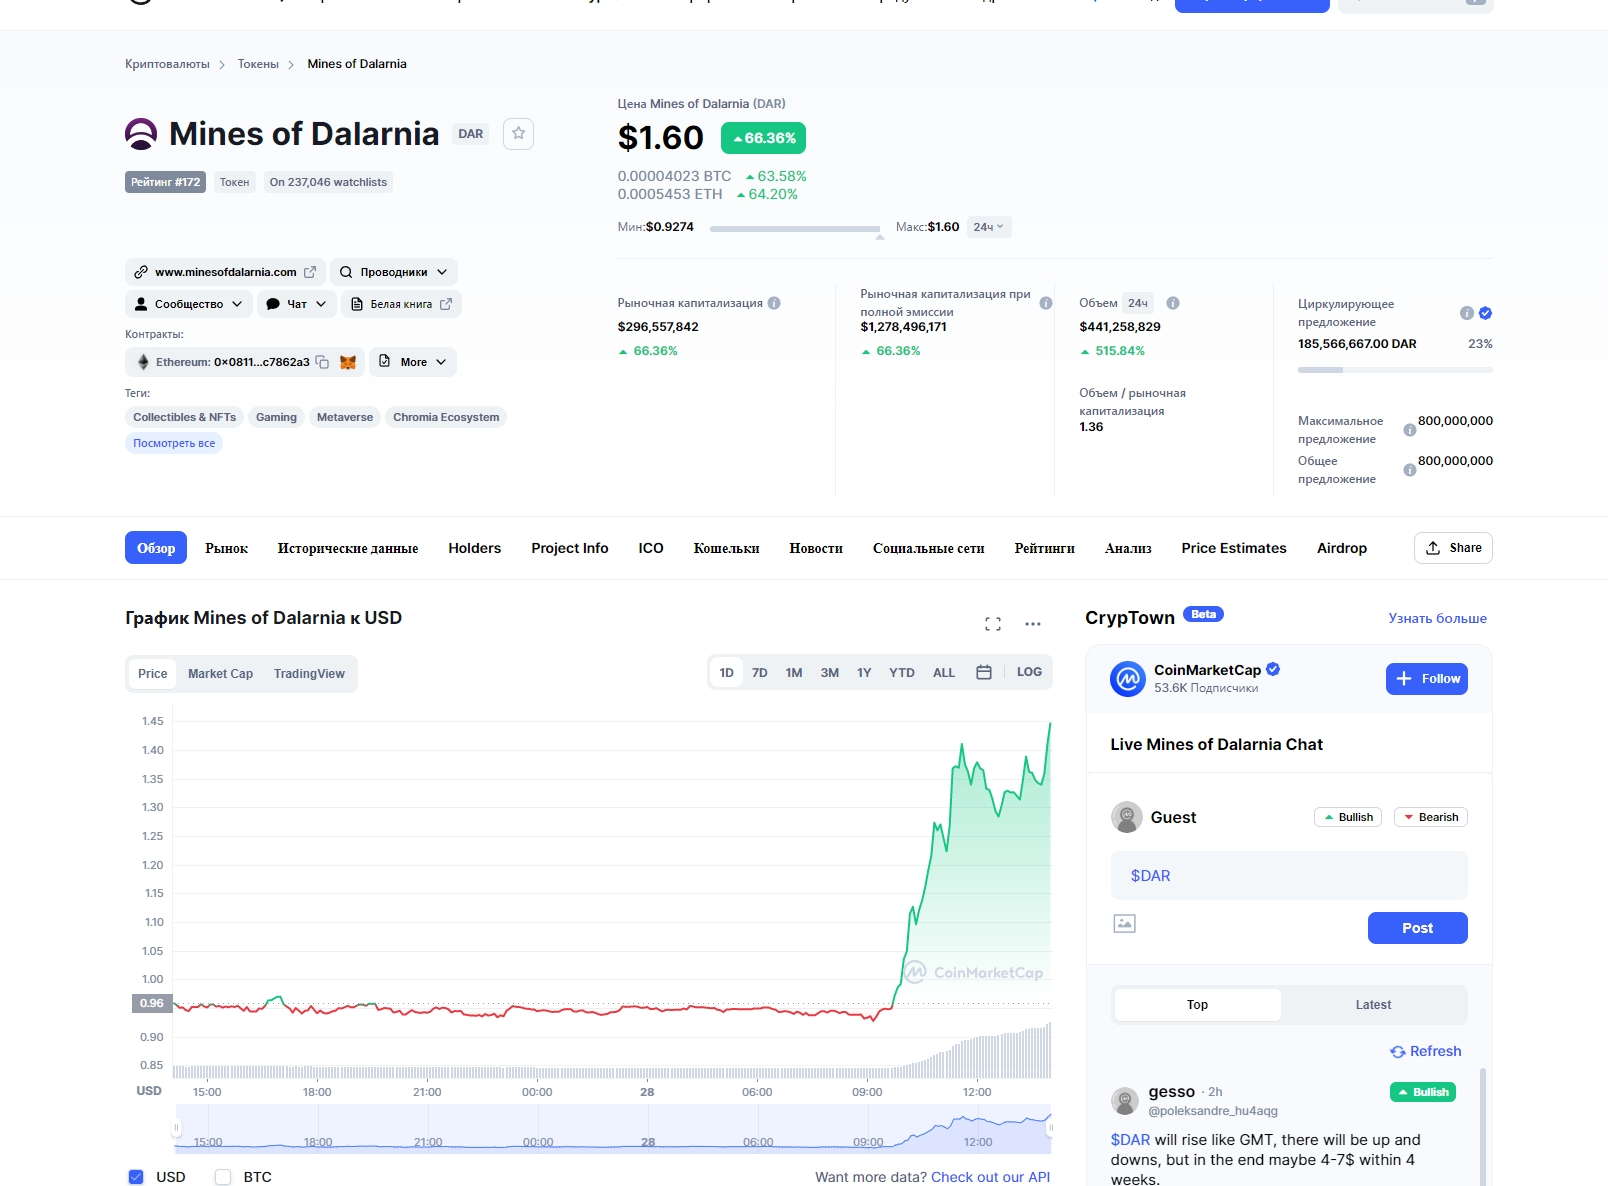The height and width of the screenshot is (1186, 1608).
Task: Click the volume info icon
Action: coord(1173,303)
